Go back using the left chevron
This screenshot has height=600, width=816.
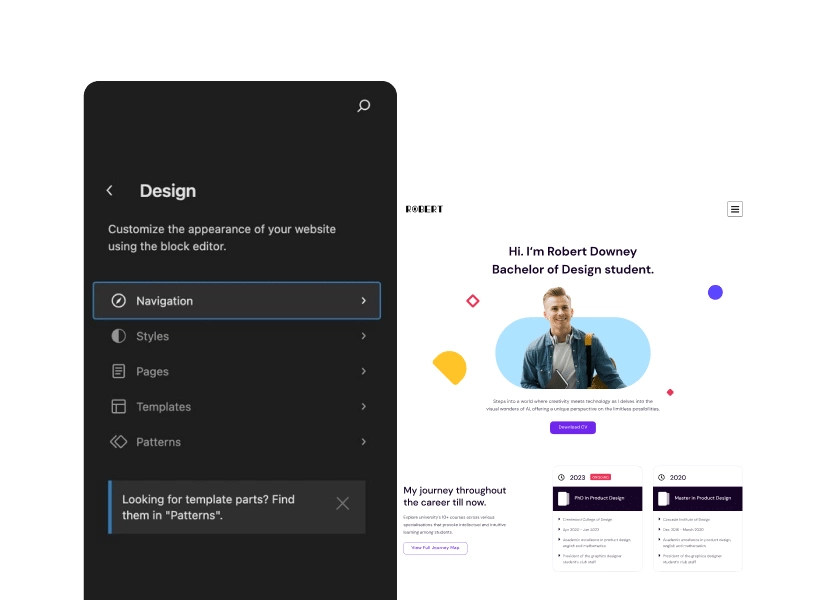pos(110,191)
